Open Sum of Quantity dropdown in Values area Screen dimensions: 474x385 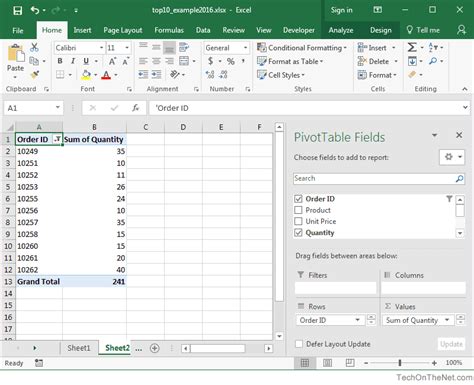click(447, 320)
